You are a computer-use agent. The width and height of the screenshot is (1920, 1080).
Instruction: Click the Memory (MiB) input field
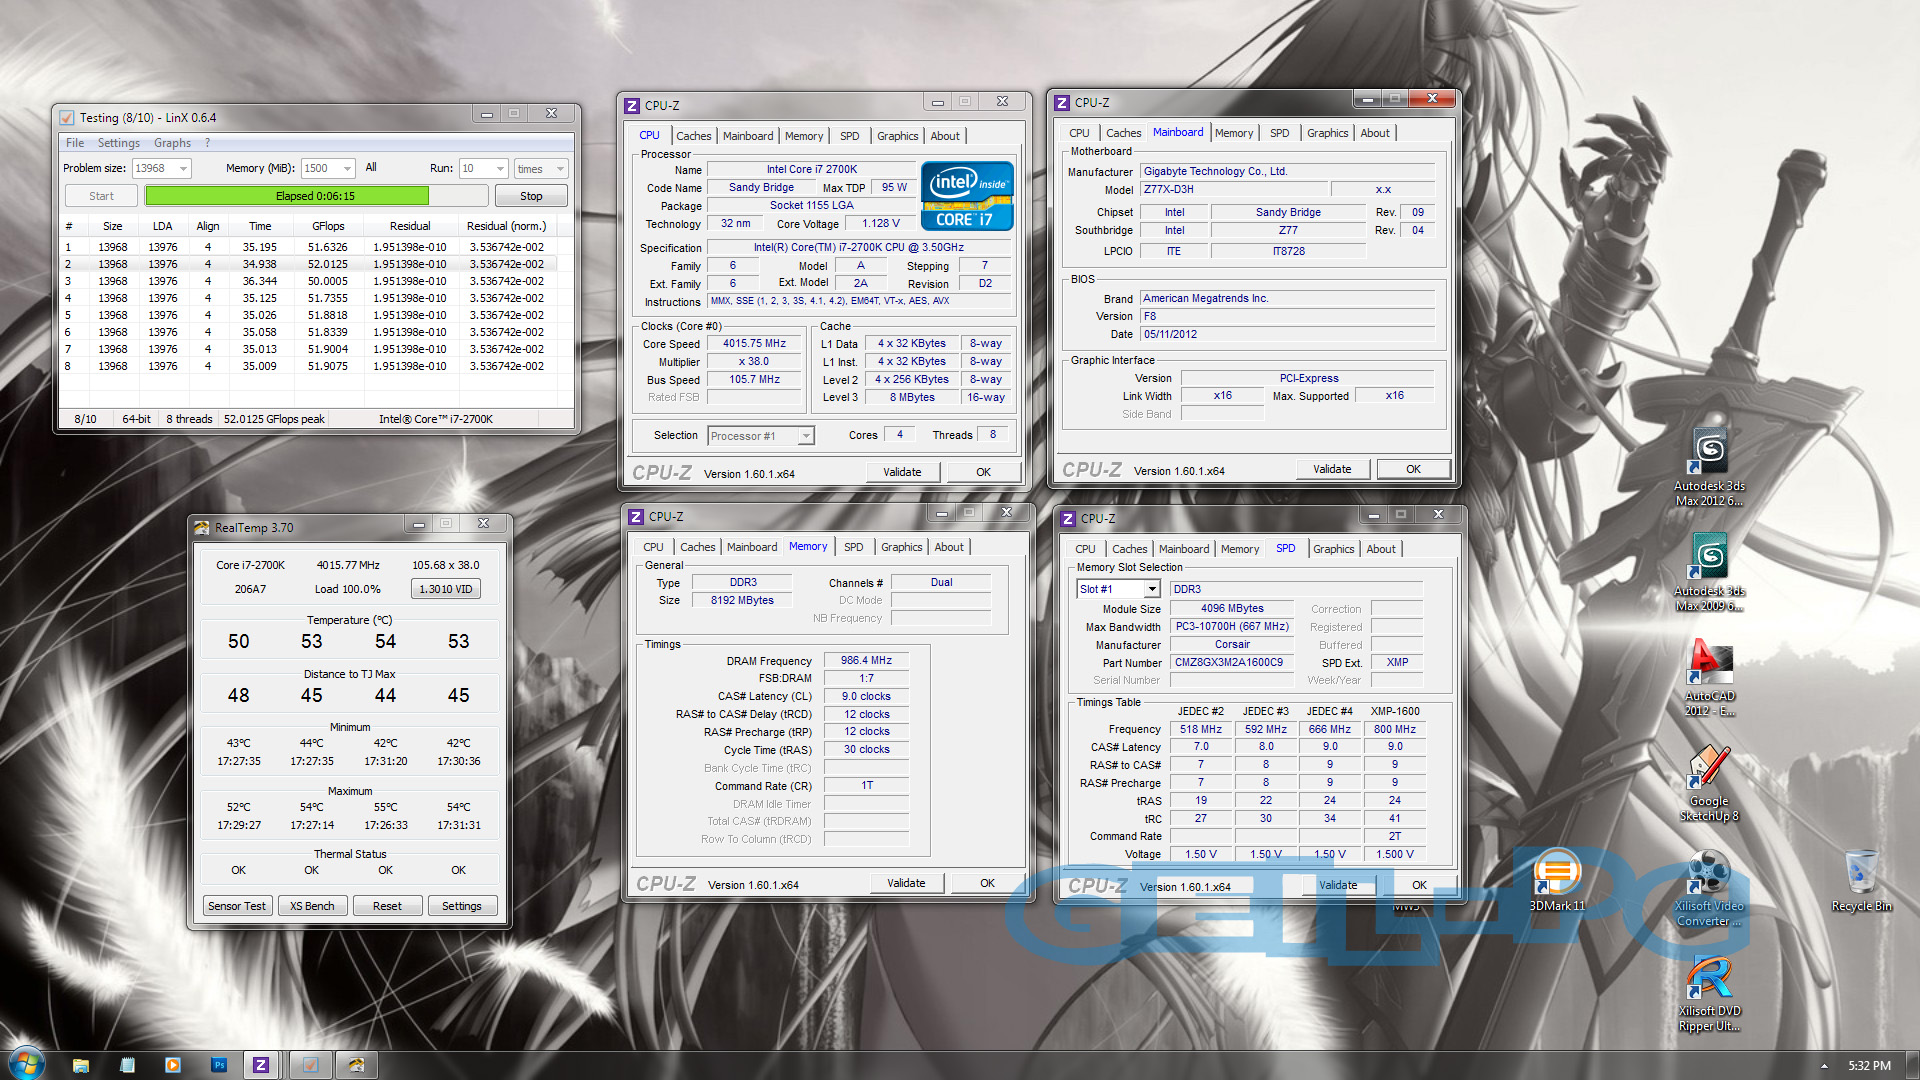[x=320, y=169]
